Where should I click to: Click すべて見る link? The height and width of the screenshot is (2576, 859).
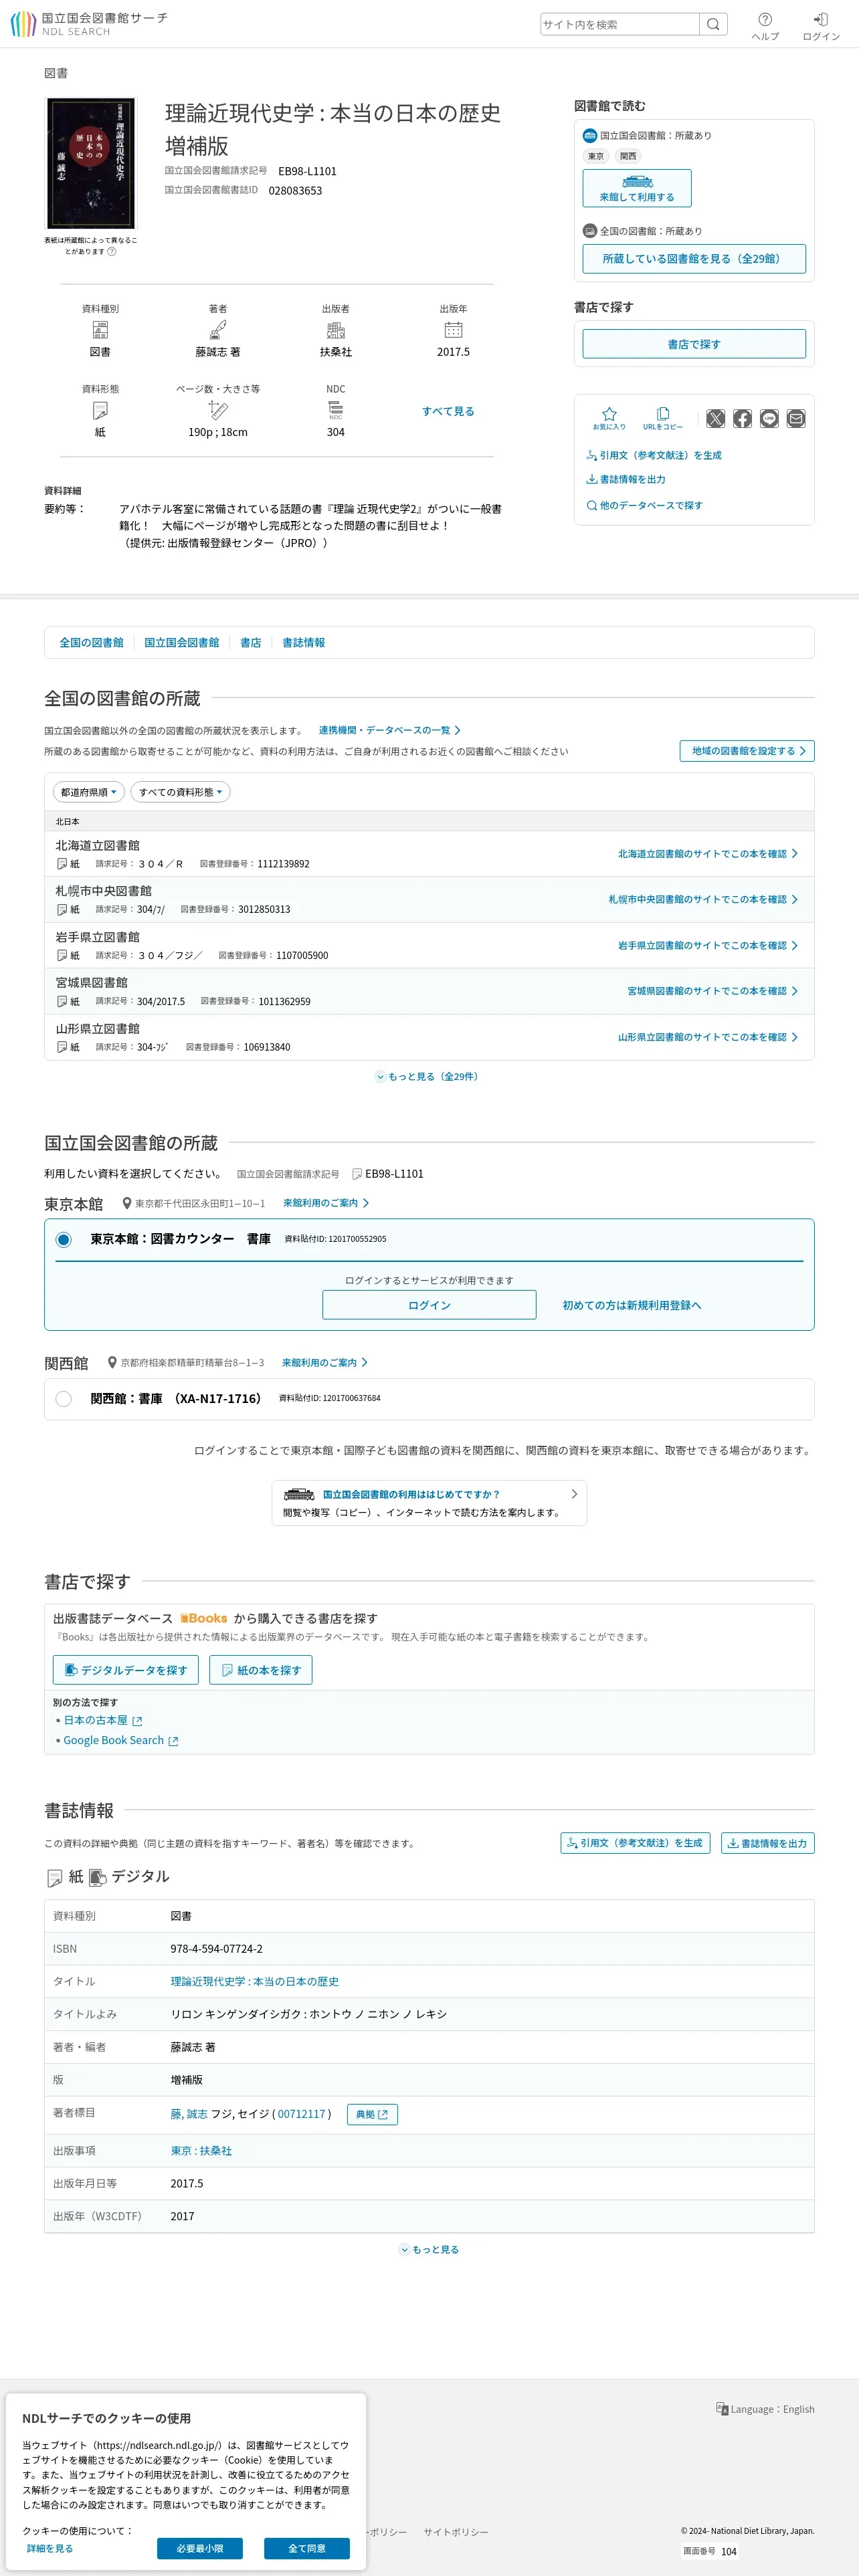coord(448,411)
